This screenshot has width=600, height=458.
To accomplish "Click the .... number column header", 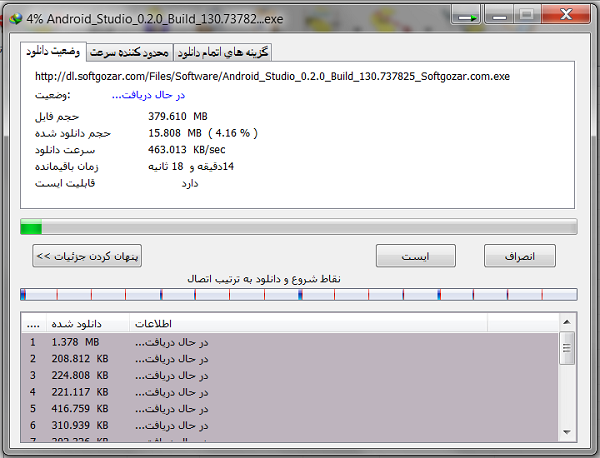I will (34, 324).
